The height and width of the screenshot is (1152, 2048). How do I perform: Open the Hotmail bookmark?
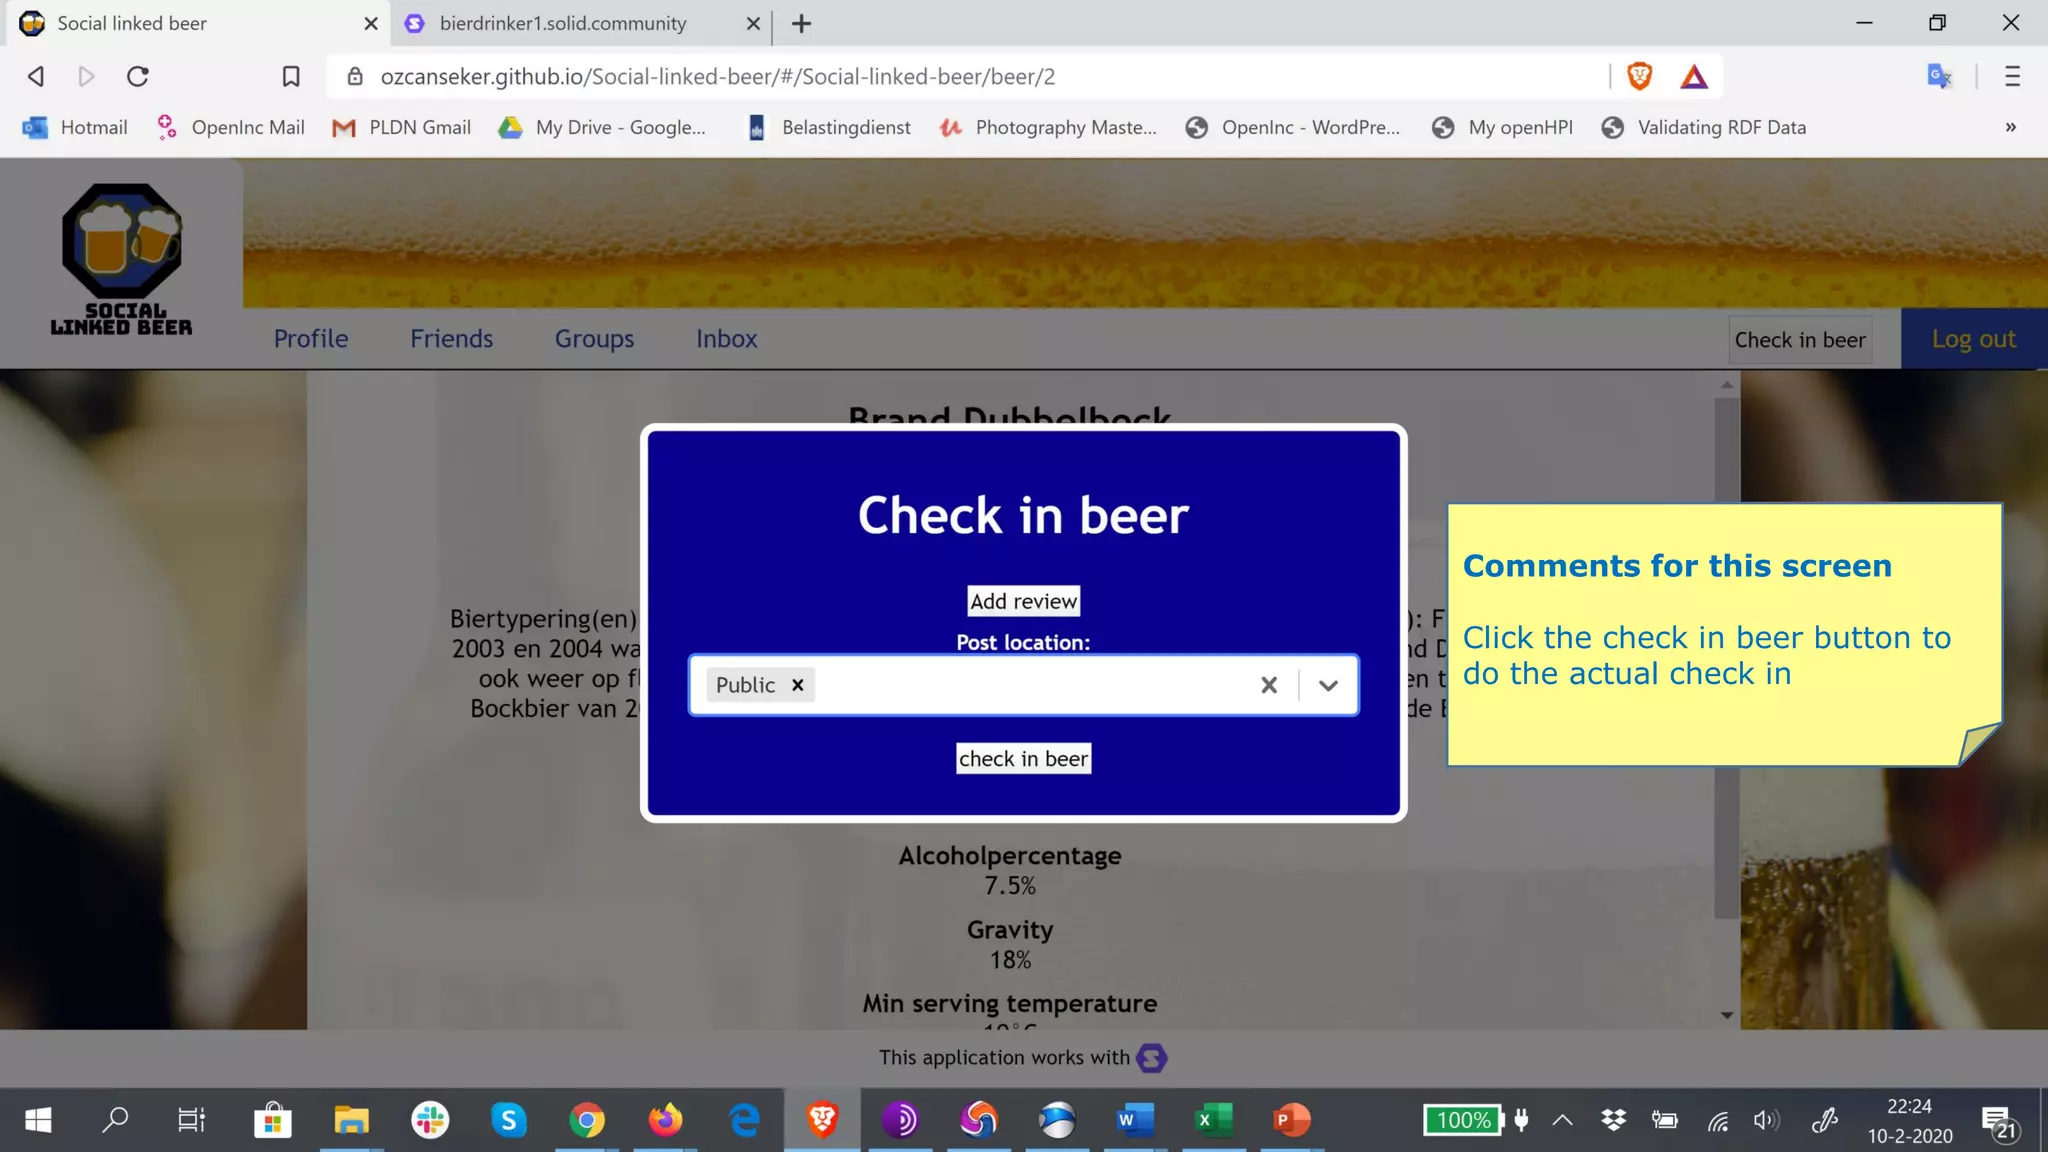pos(76,127)
